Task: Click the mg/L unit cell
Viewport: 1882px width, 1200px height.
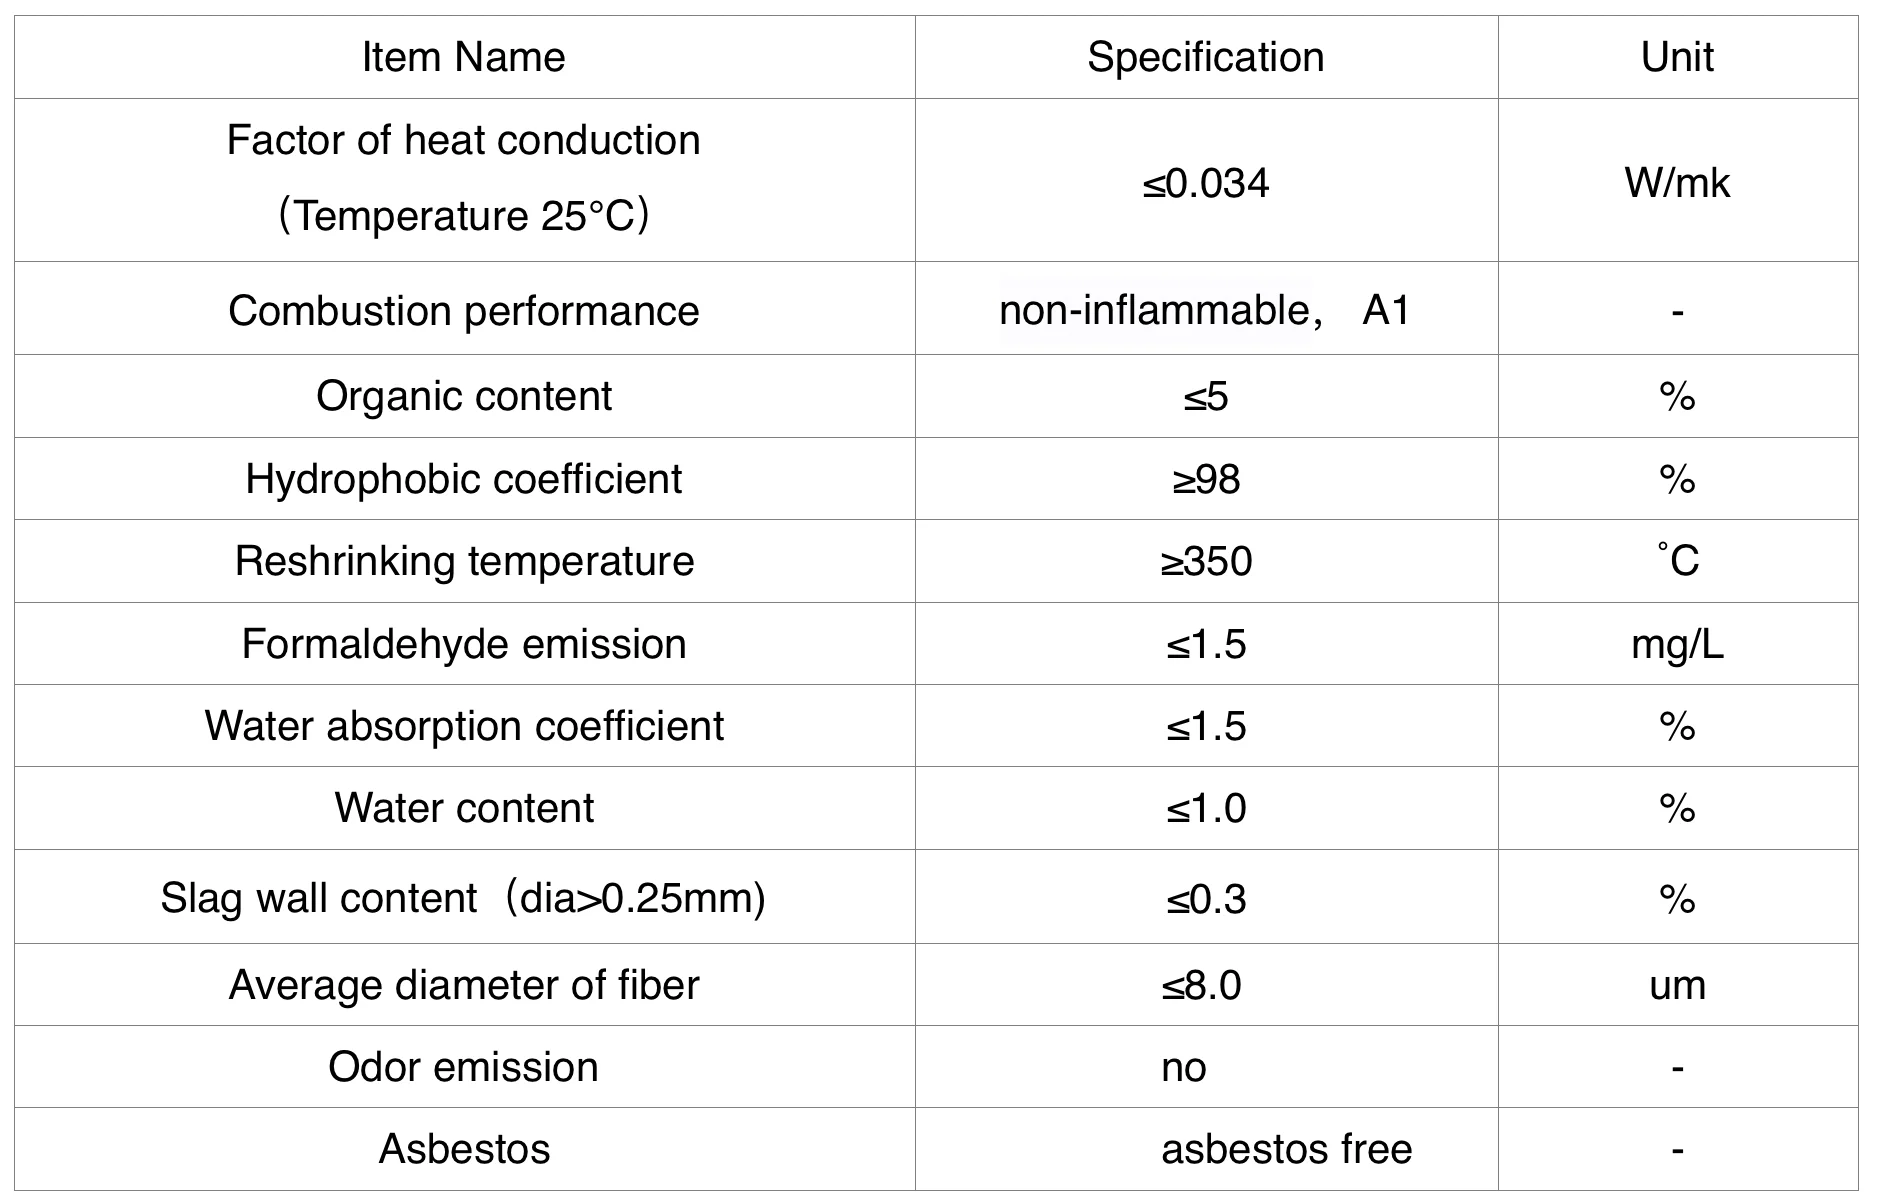Action: [x=1677, y=644]
